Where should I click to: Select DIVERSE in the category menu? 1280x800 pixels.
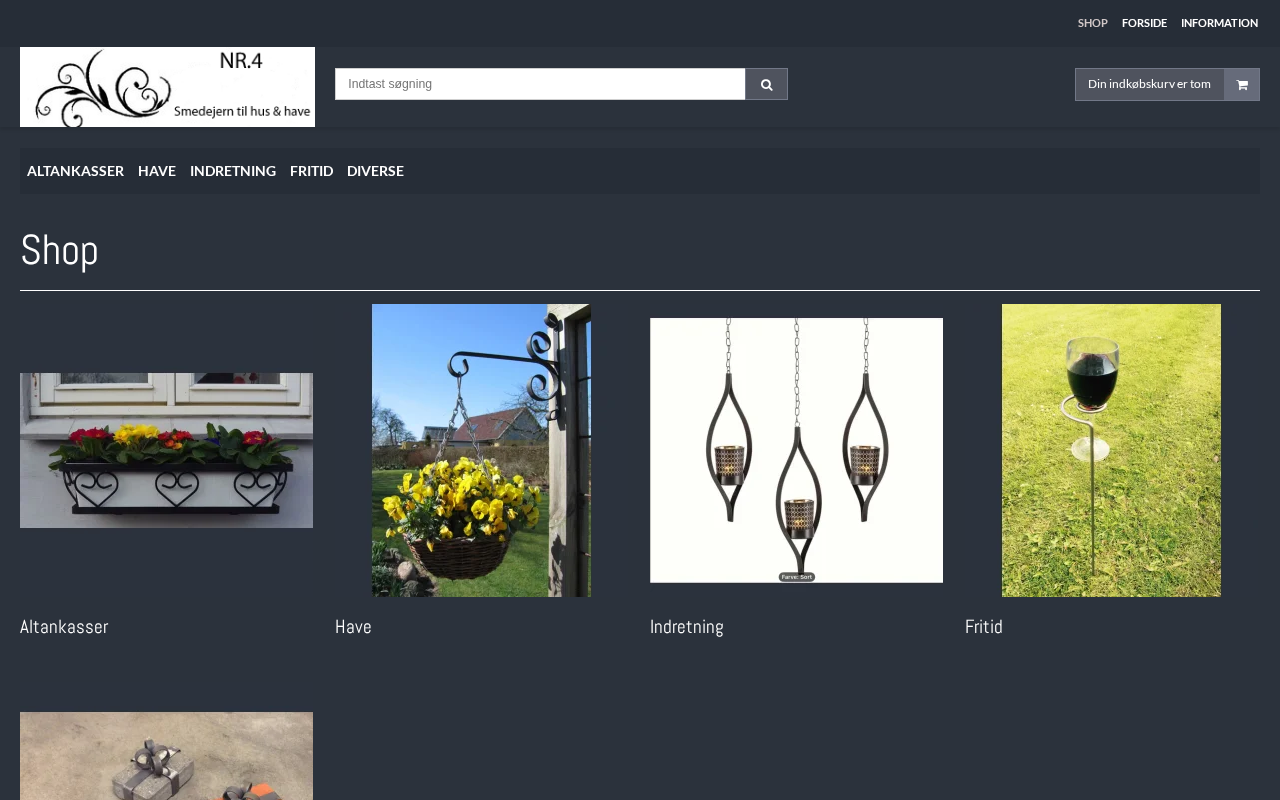click(375, 171)
